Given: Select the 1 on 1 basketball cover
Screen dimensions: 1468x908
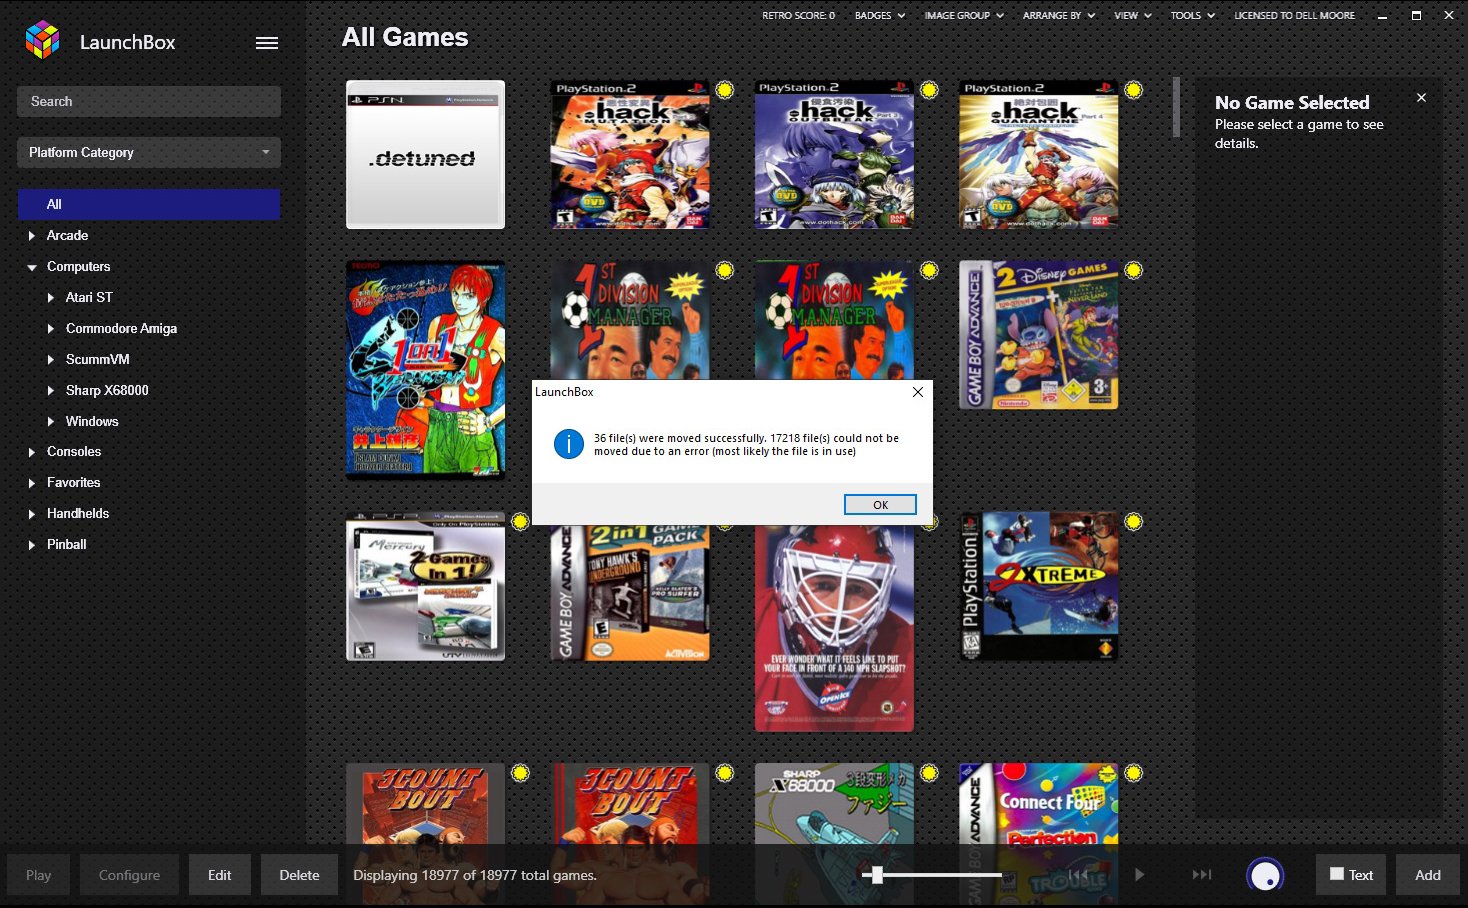Looking at the screenshot, I should coord(425,370).
